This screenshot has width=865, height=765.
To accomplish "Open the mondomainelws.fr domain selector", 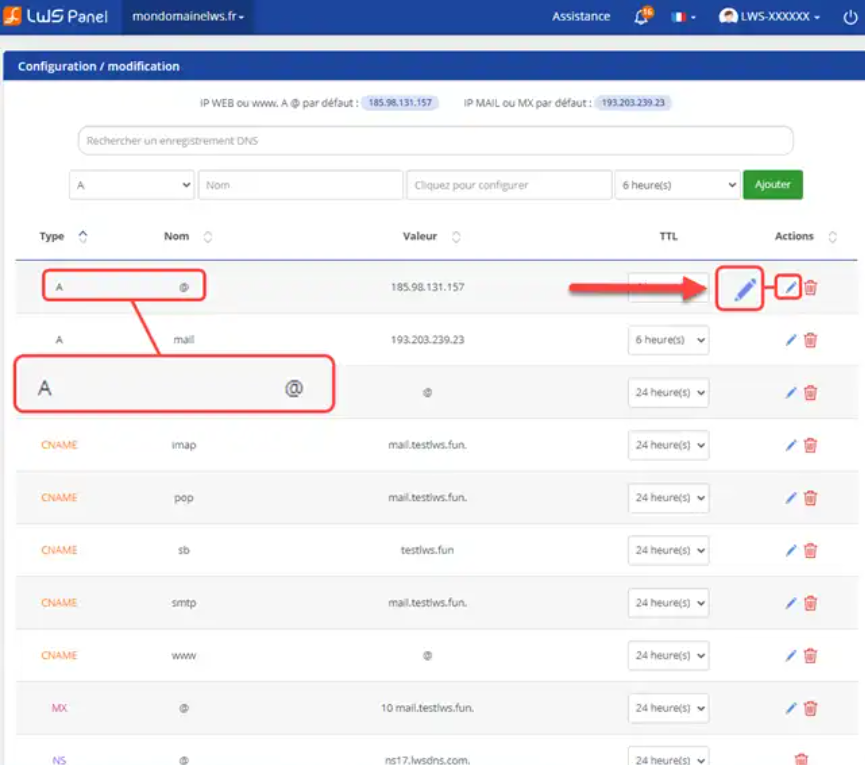I will (186, 17).
